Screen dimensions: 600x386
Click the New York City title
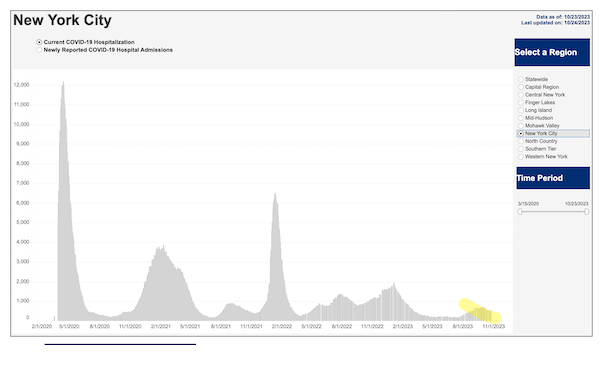point(62,20)
